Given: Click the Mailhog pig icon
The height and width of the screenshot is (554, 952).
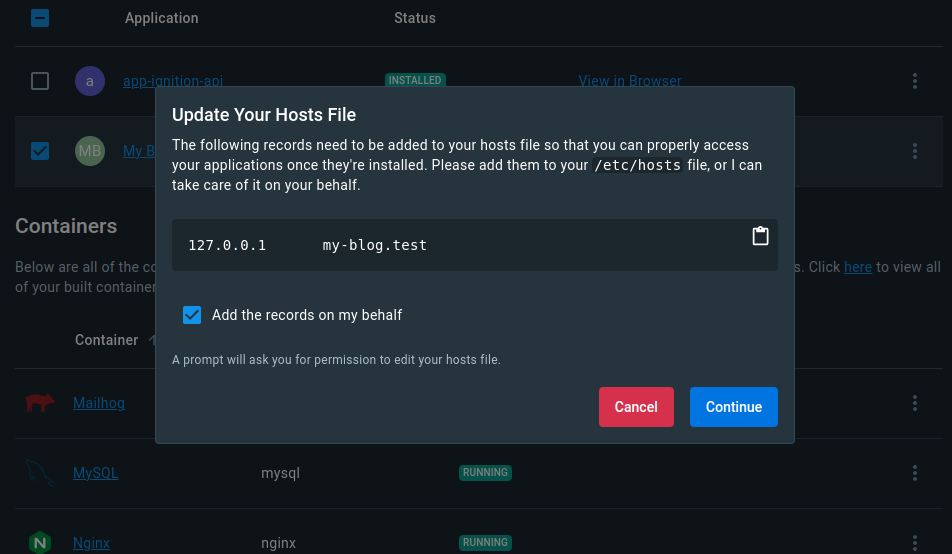Looking at the screenshot, I should [40, 403].
